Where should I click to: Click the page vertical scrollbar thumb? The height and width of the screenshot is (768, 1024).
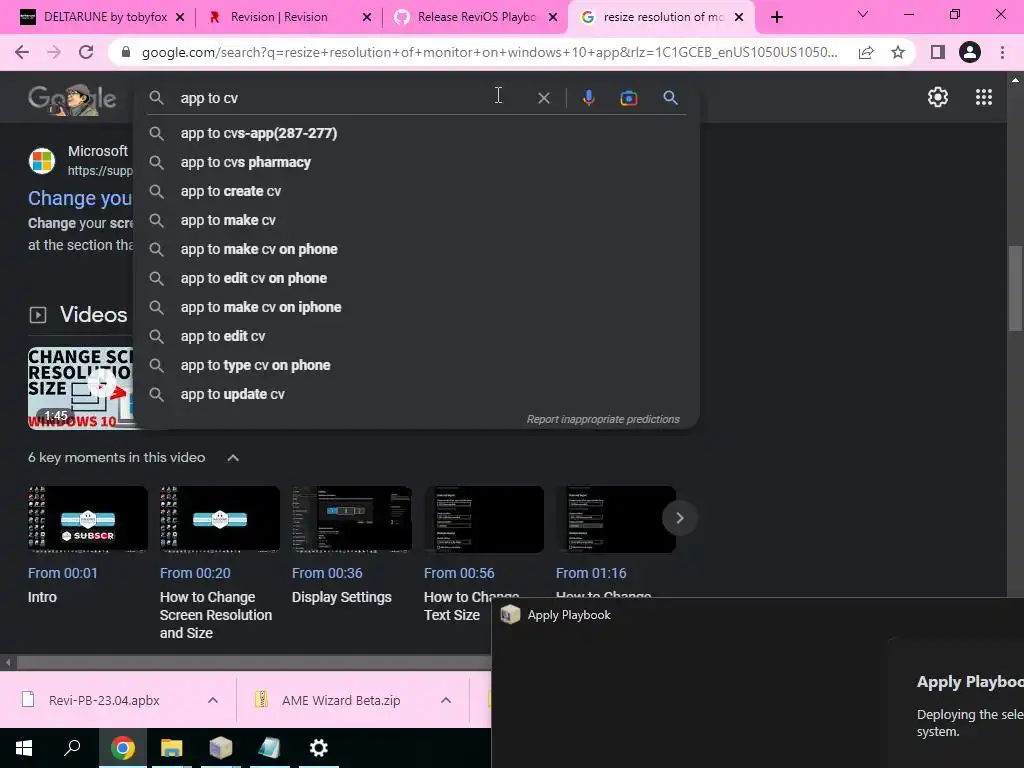pyautogui.click(x=1014, y=288)
